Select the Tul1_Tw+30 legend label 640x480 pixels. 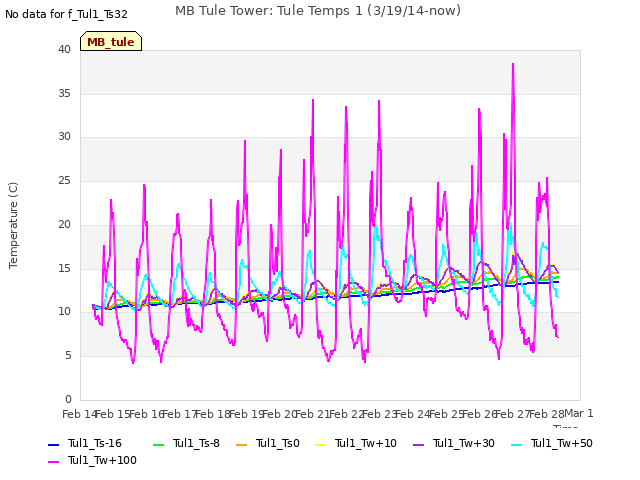tap(464, 443)
